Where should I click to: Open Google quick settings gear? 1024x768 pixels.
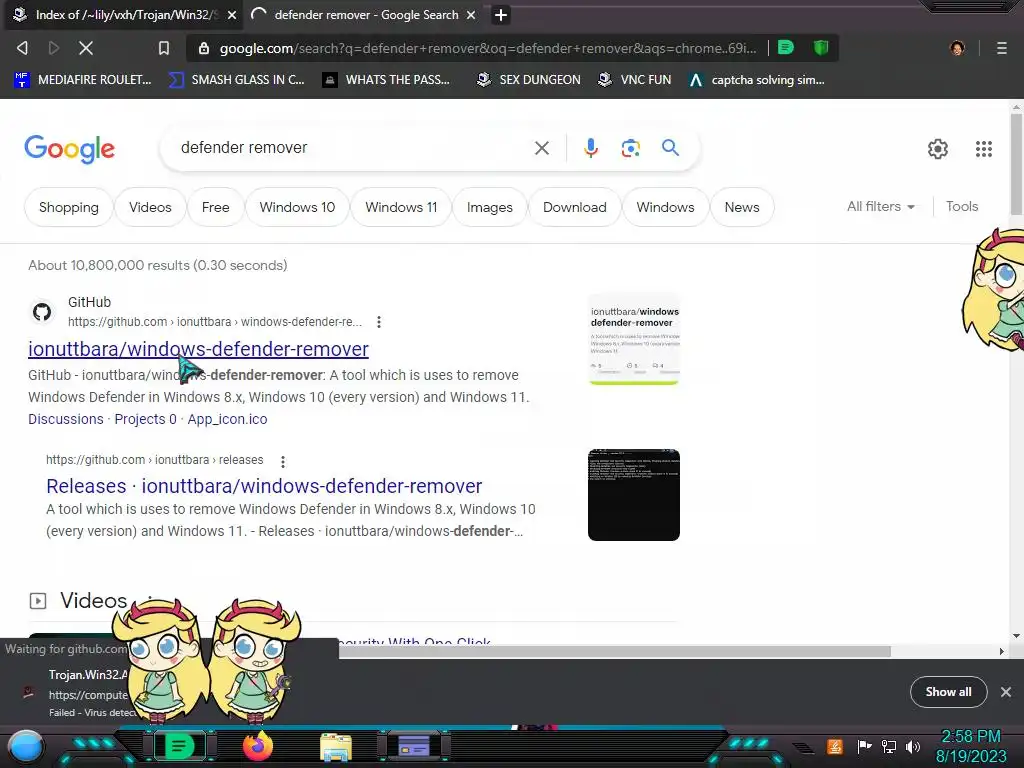938,149
